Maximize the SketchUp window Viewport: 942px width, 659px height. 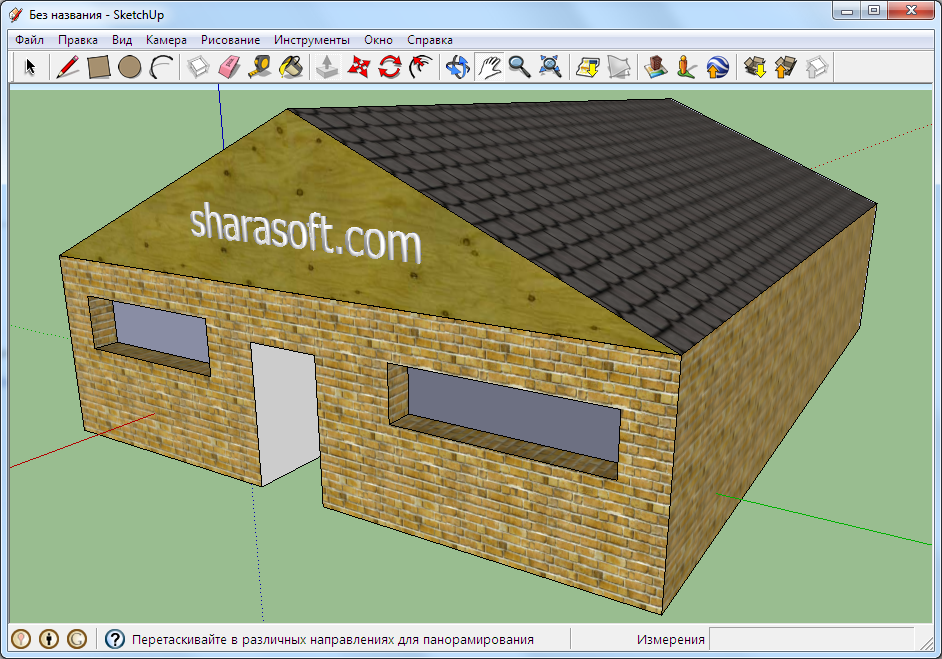pos(874,11)
